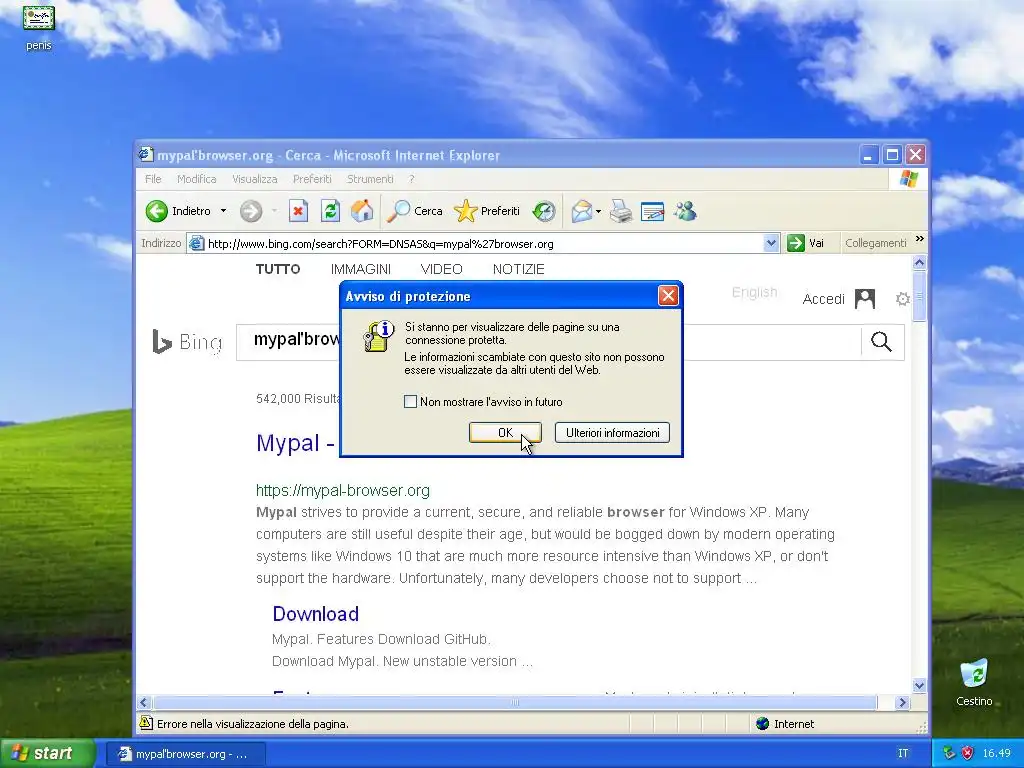Click the horizontal scrollbar thumb
The image size is (1024, 768).
tap(515, 703)
